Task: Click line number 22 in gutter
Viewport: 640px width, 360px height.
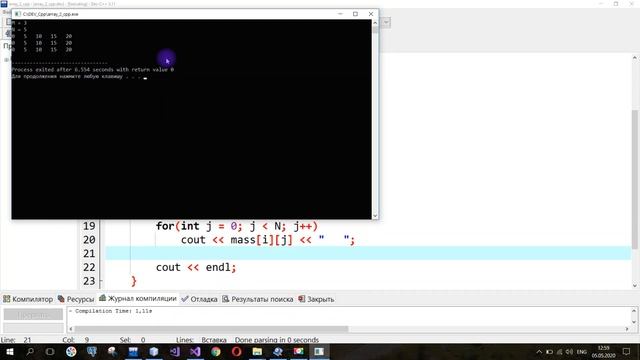Action: 89,267
